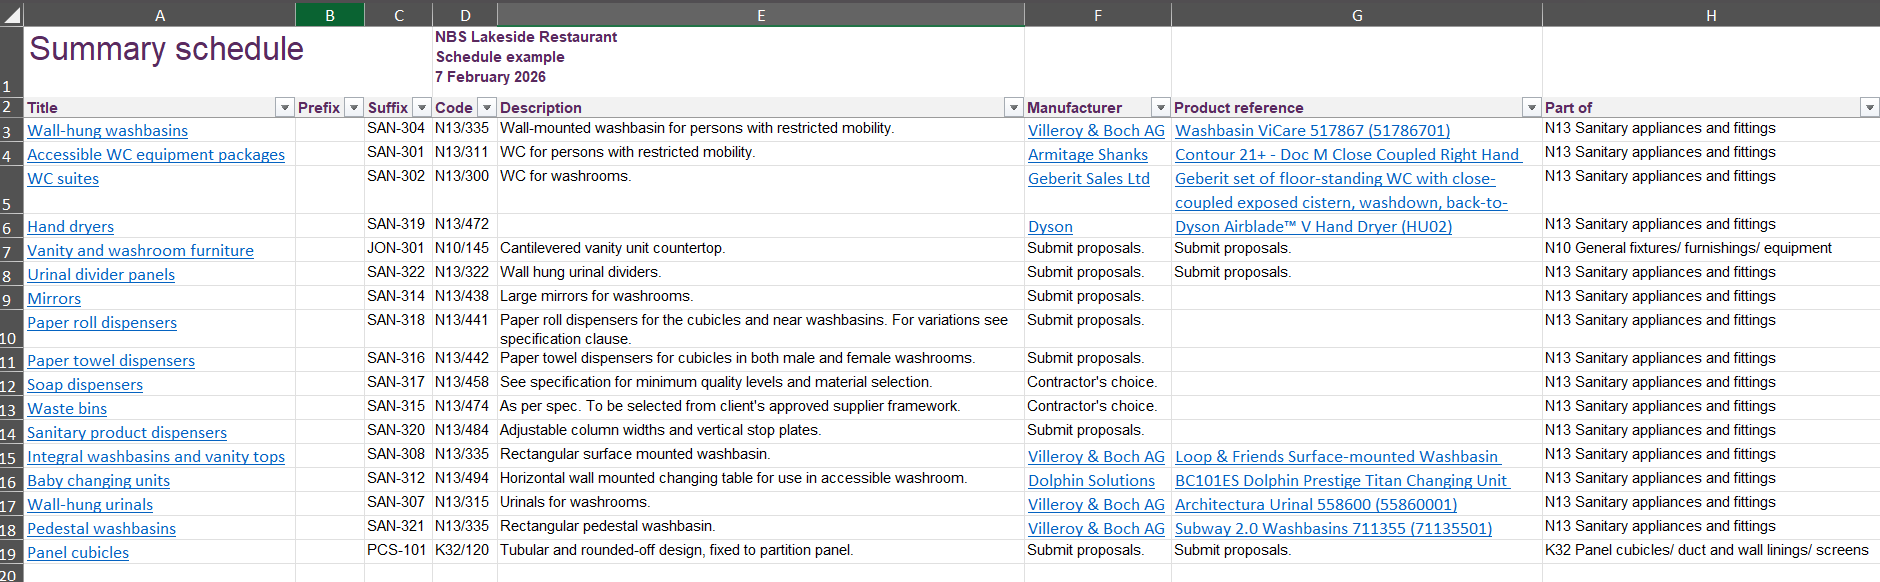Open the Dyson manufacturer link
The height and width of the screenshot is (582, 1880).
point(1050,227)
